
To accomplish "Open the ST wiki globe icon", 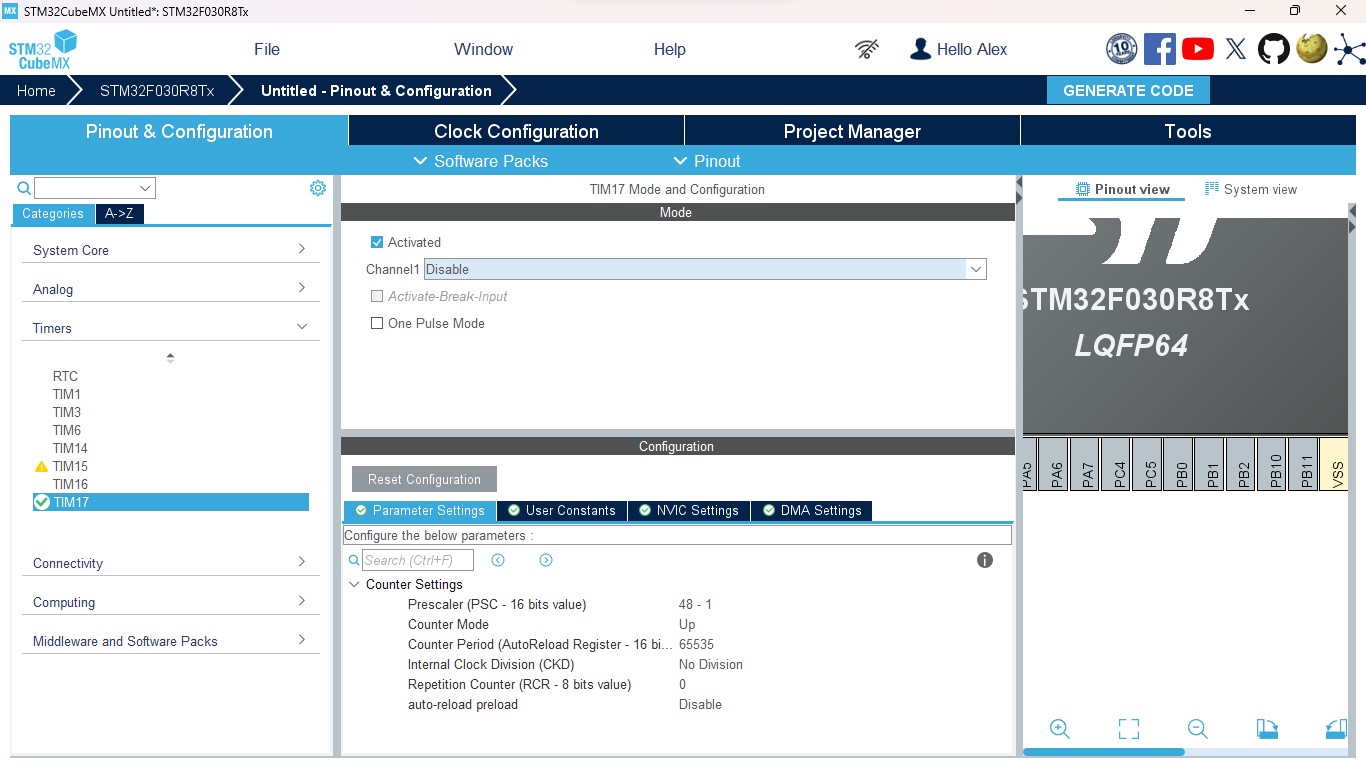I will tap(1312, 48).
